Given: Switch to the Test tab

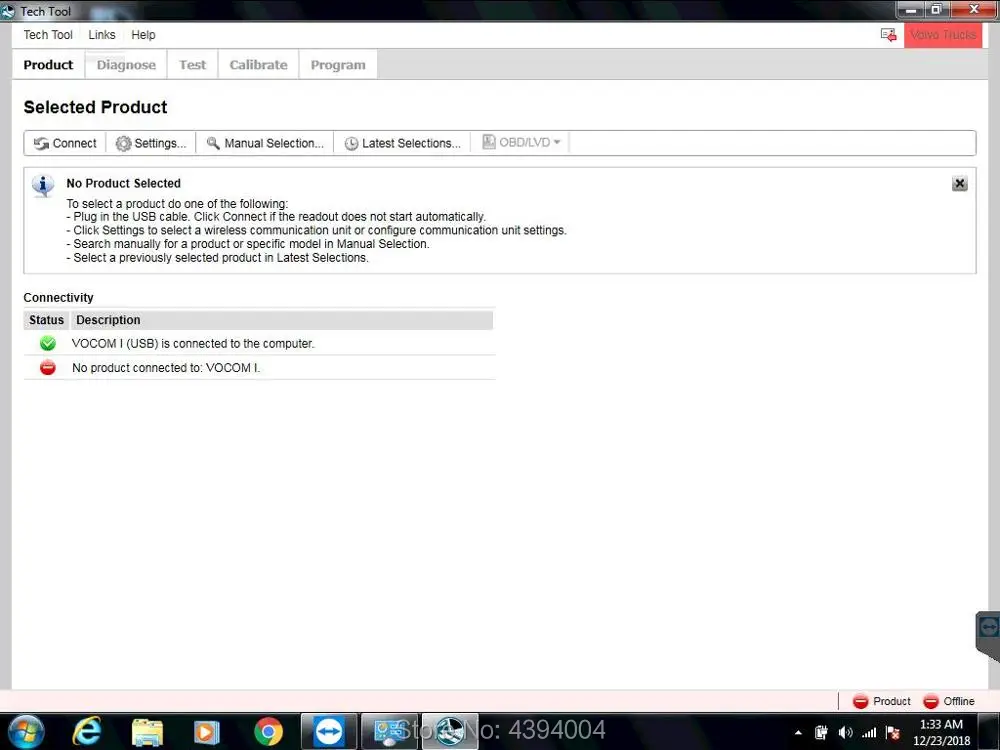Looking at the screenshot, I should click(193, 65).
